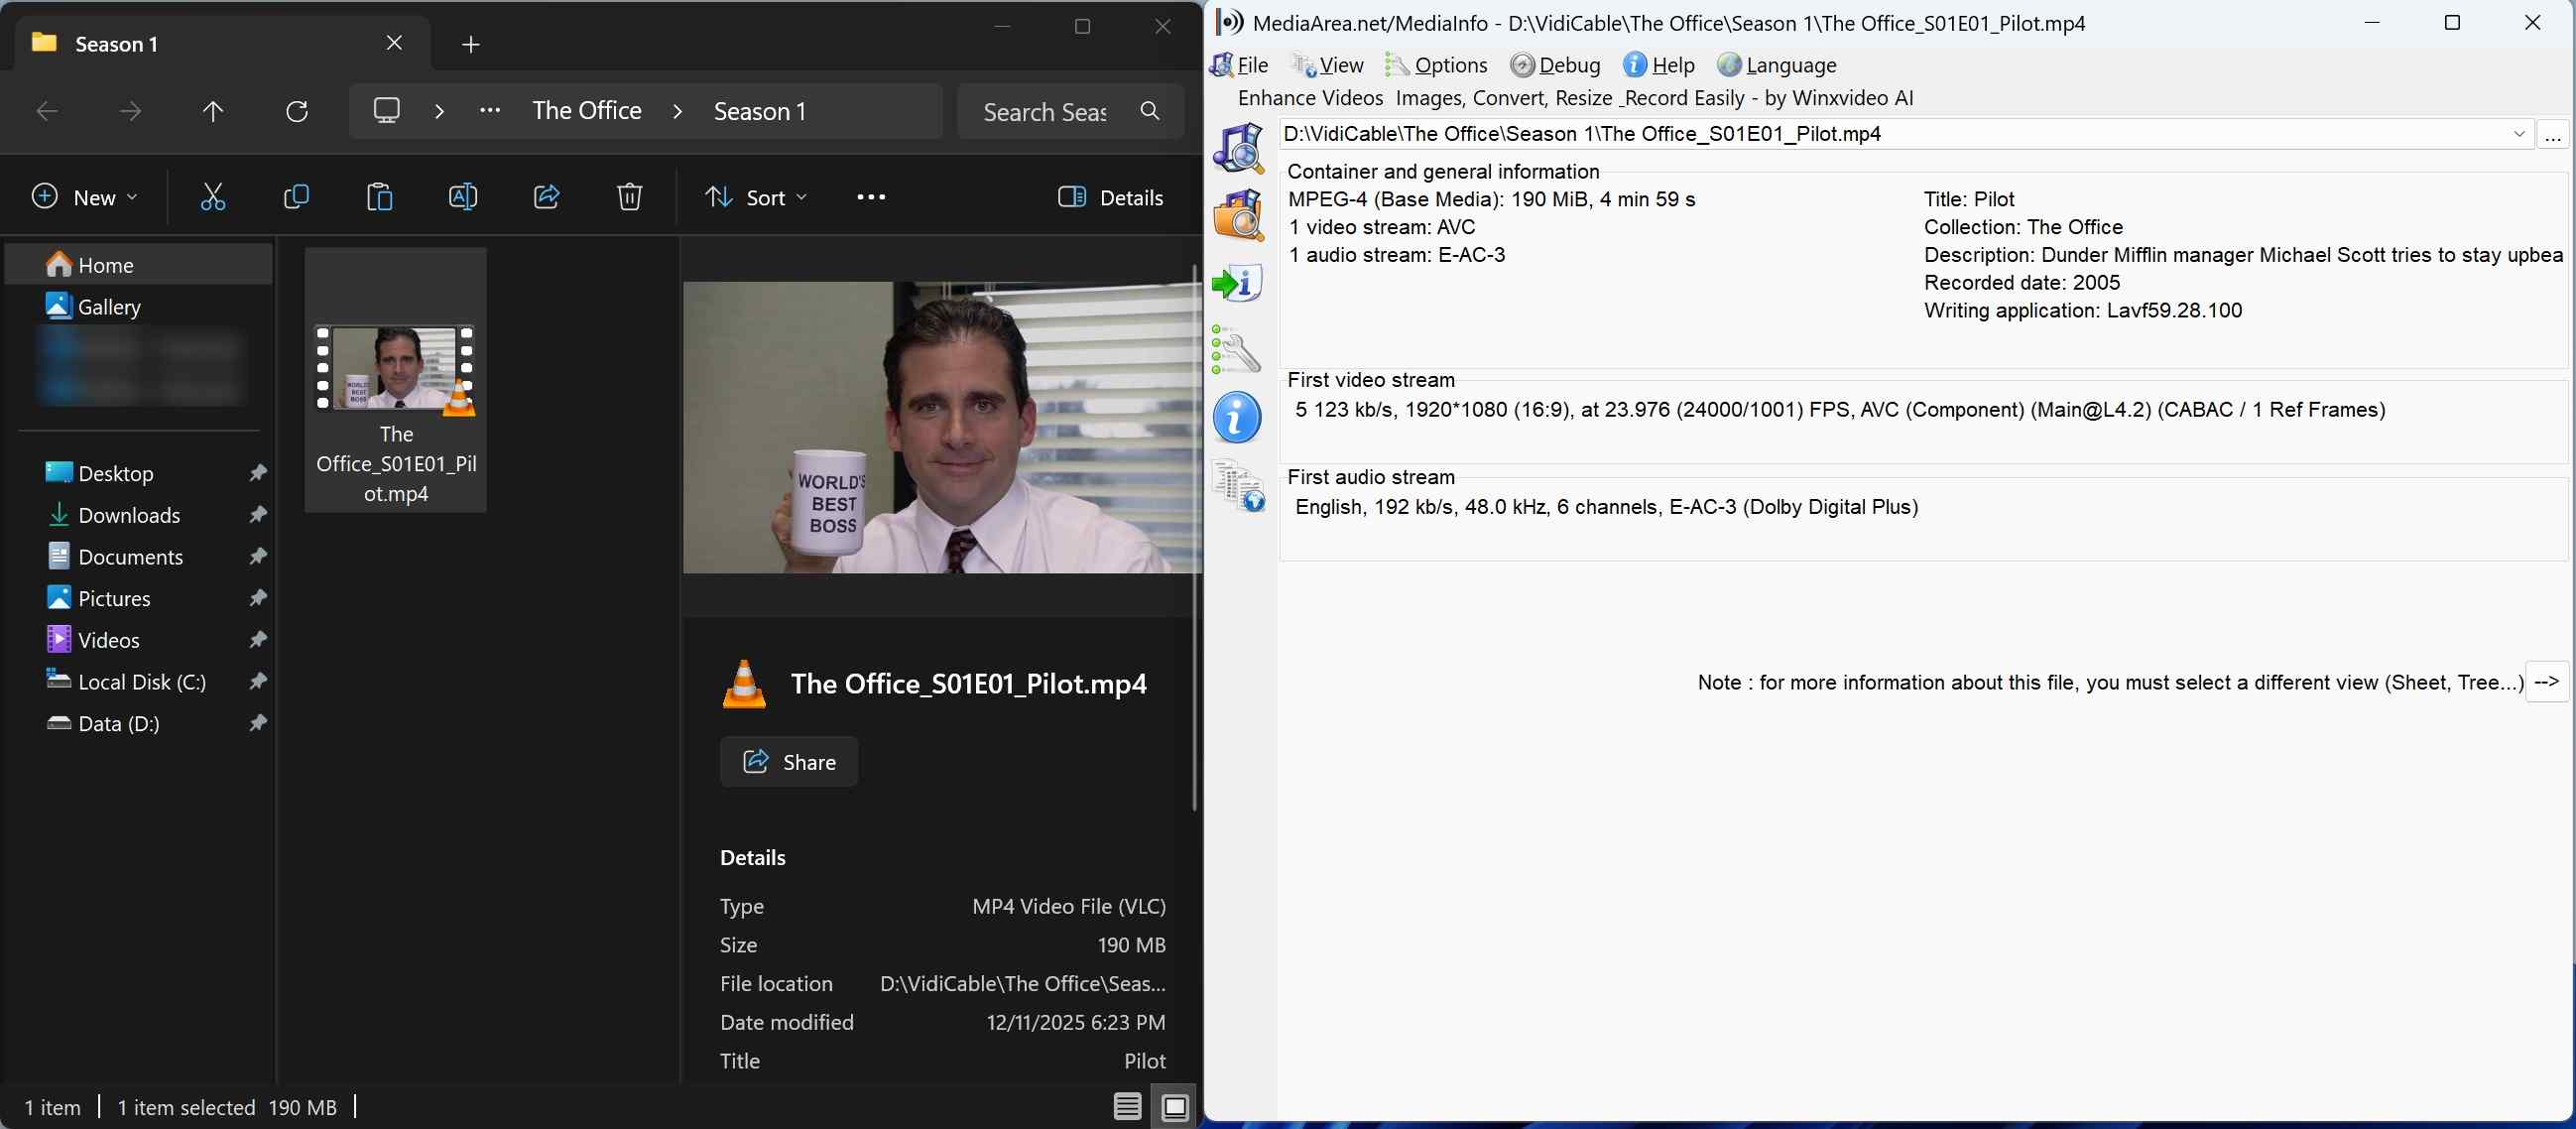2576x1129 pixels.
Task: Select the Office pilot episode thumbnail
Action: [395, 371]
